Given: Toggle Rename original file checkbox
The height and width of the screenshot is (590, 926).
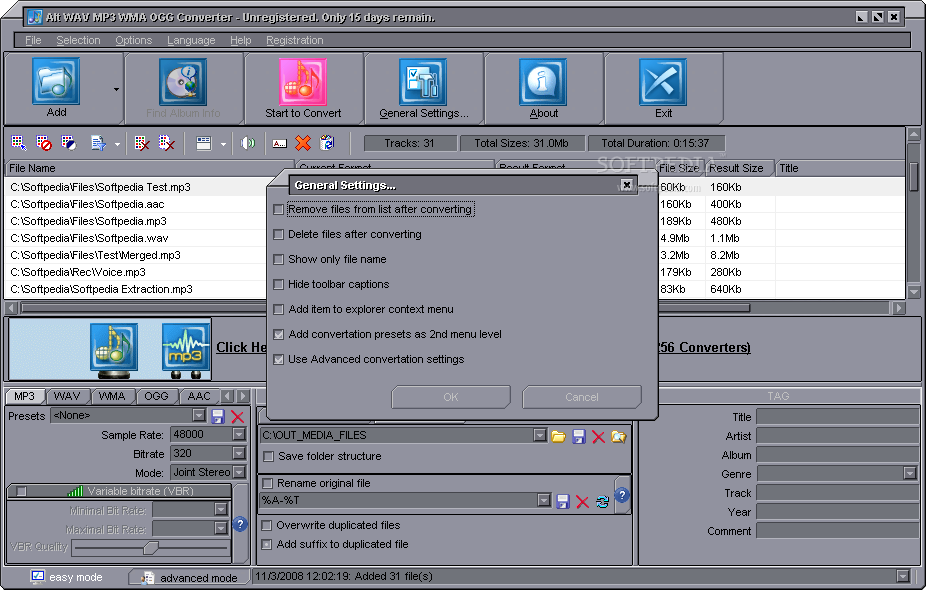Looking at the screenshot, I should (268, 483).
